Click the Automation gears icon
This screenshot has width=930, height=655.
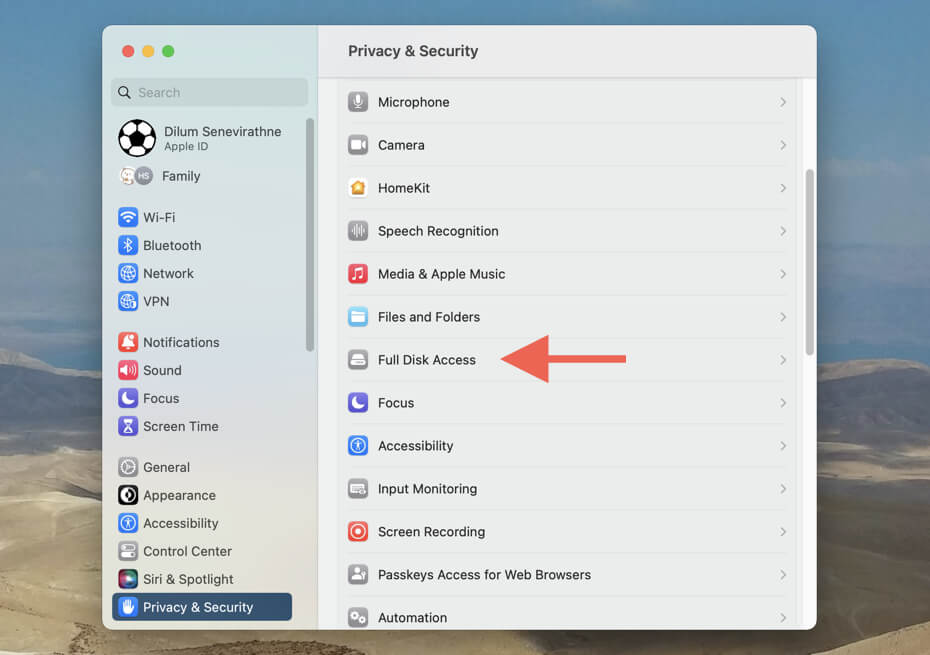coord(358,618)
